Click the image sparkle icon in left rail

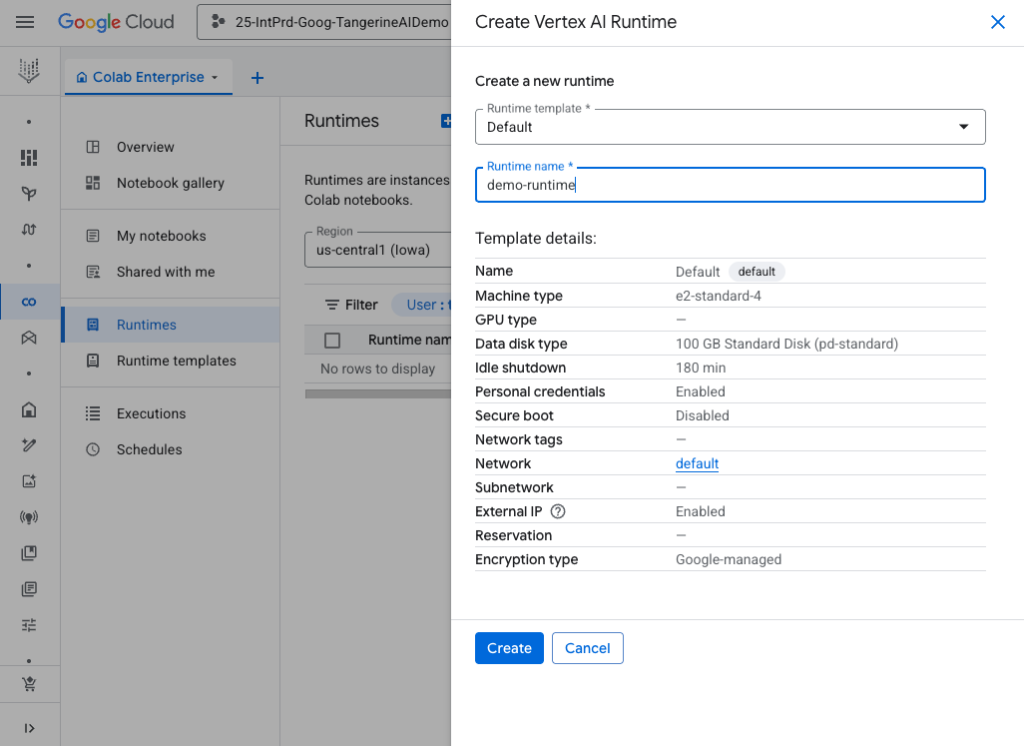(x=29, y=481)
